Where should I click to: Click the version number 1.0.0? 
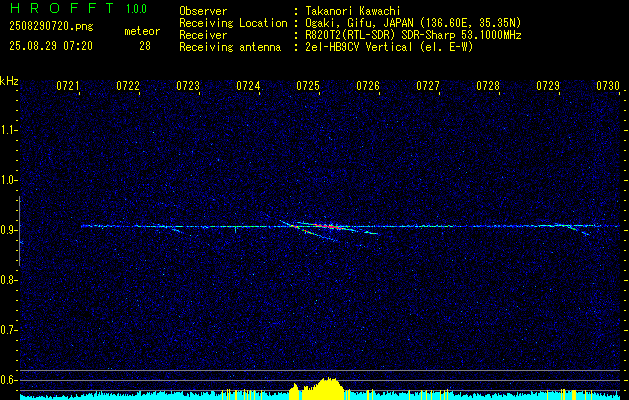point(136,9)
